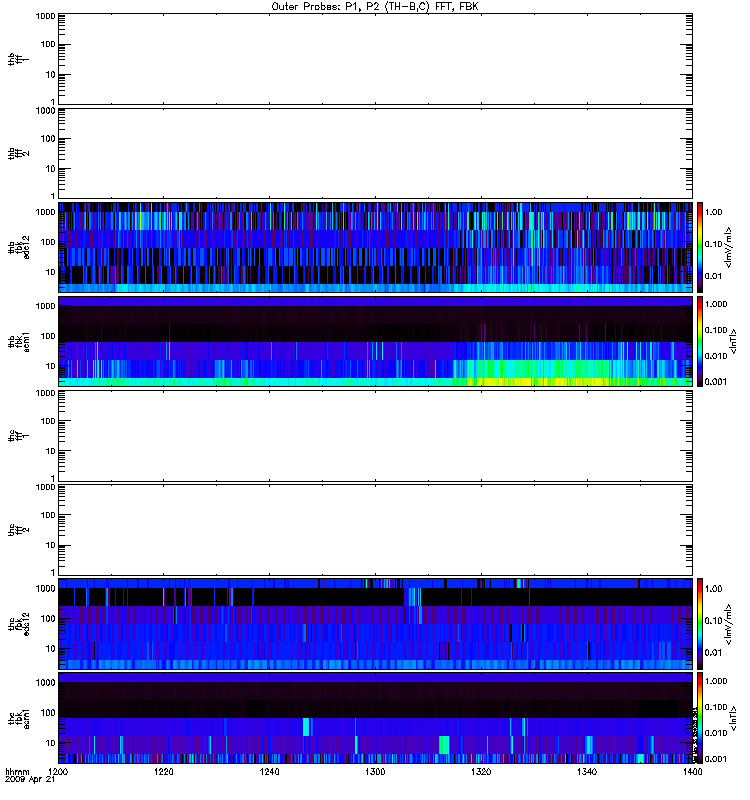Click the "thc fbk edc12" y-axis title
This screenshot has width=750, height=800.
click(19, 623)
